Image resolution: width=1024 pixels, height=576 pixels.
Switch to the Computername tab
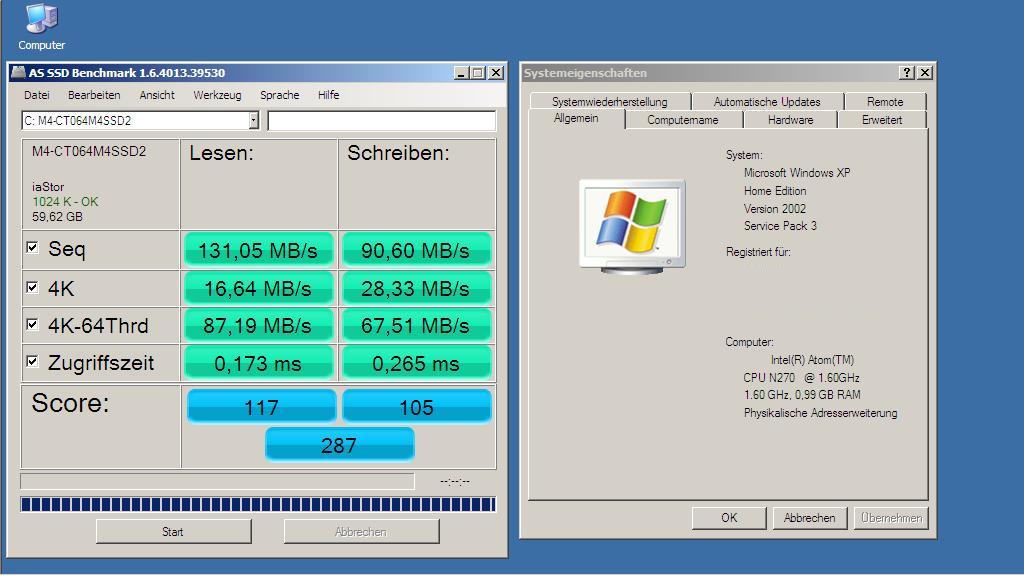pos(682,120)
